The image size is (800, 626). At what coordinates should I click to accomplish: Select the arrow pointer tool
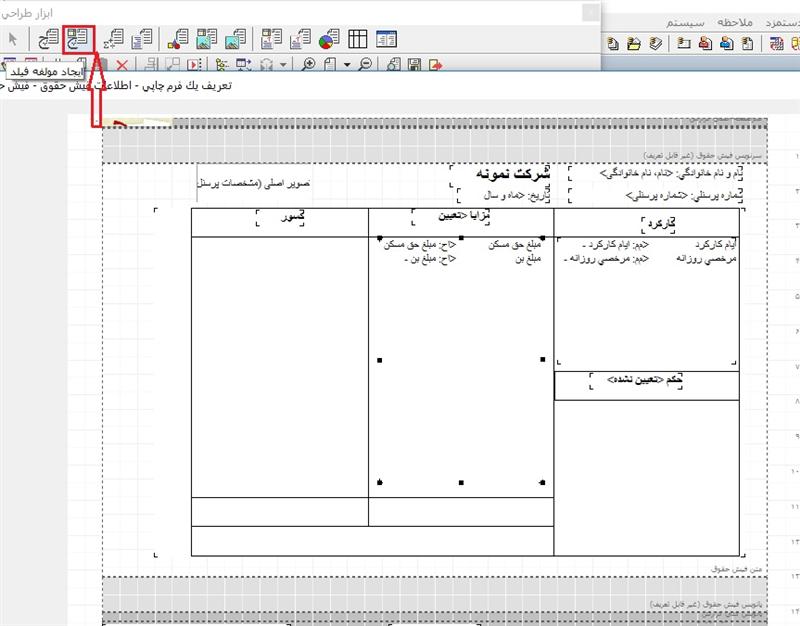pyautogui.click(x=13, y=40)
